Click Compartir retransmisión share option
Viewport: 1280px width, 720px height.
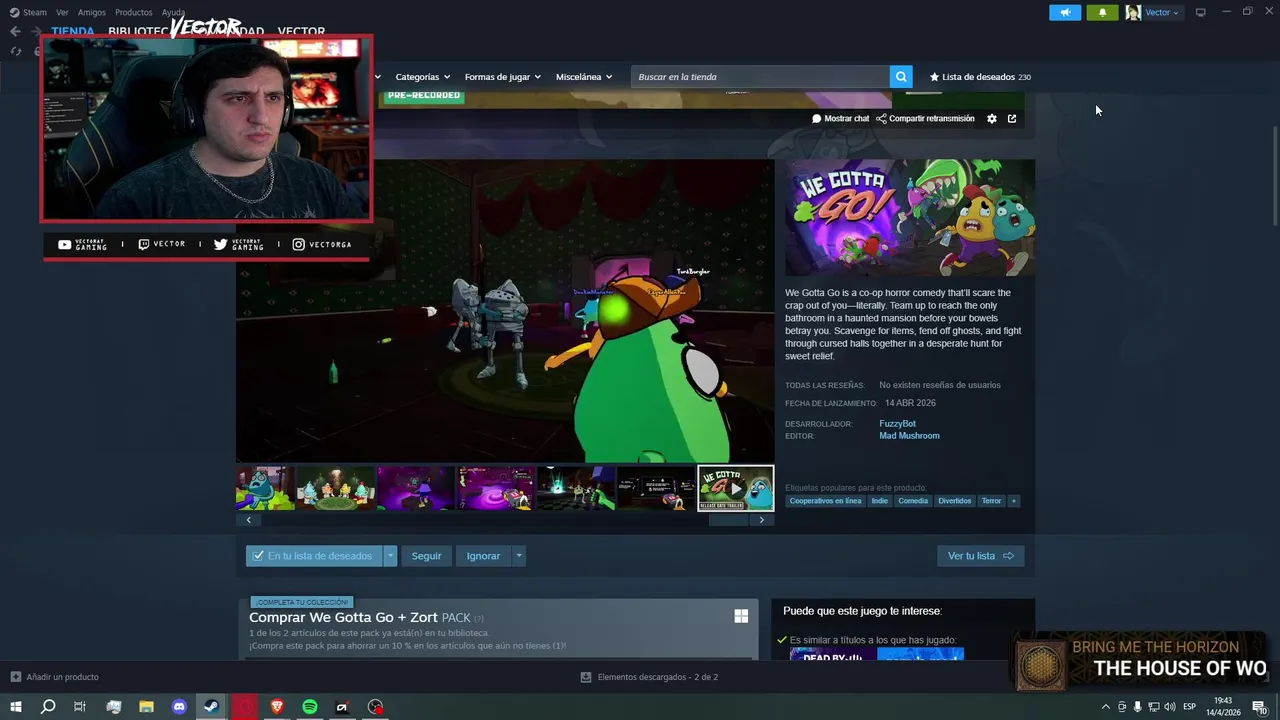click(925, 119)
